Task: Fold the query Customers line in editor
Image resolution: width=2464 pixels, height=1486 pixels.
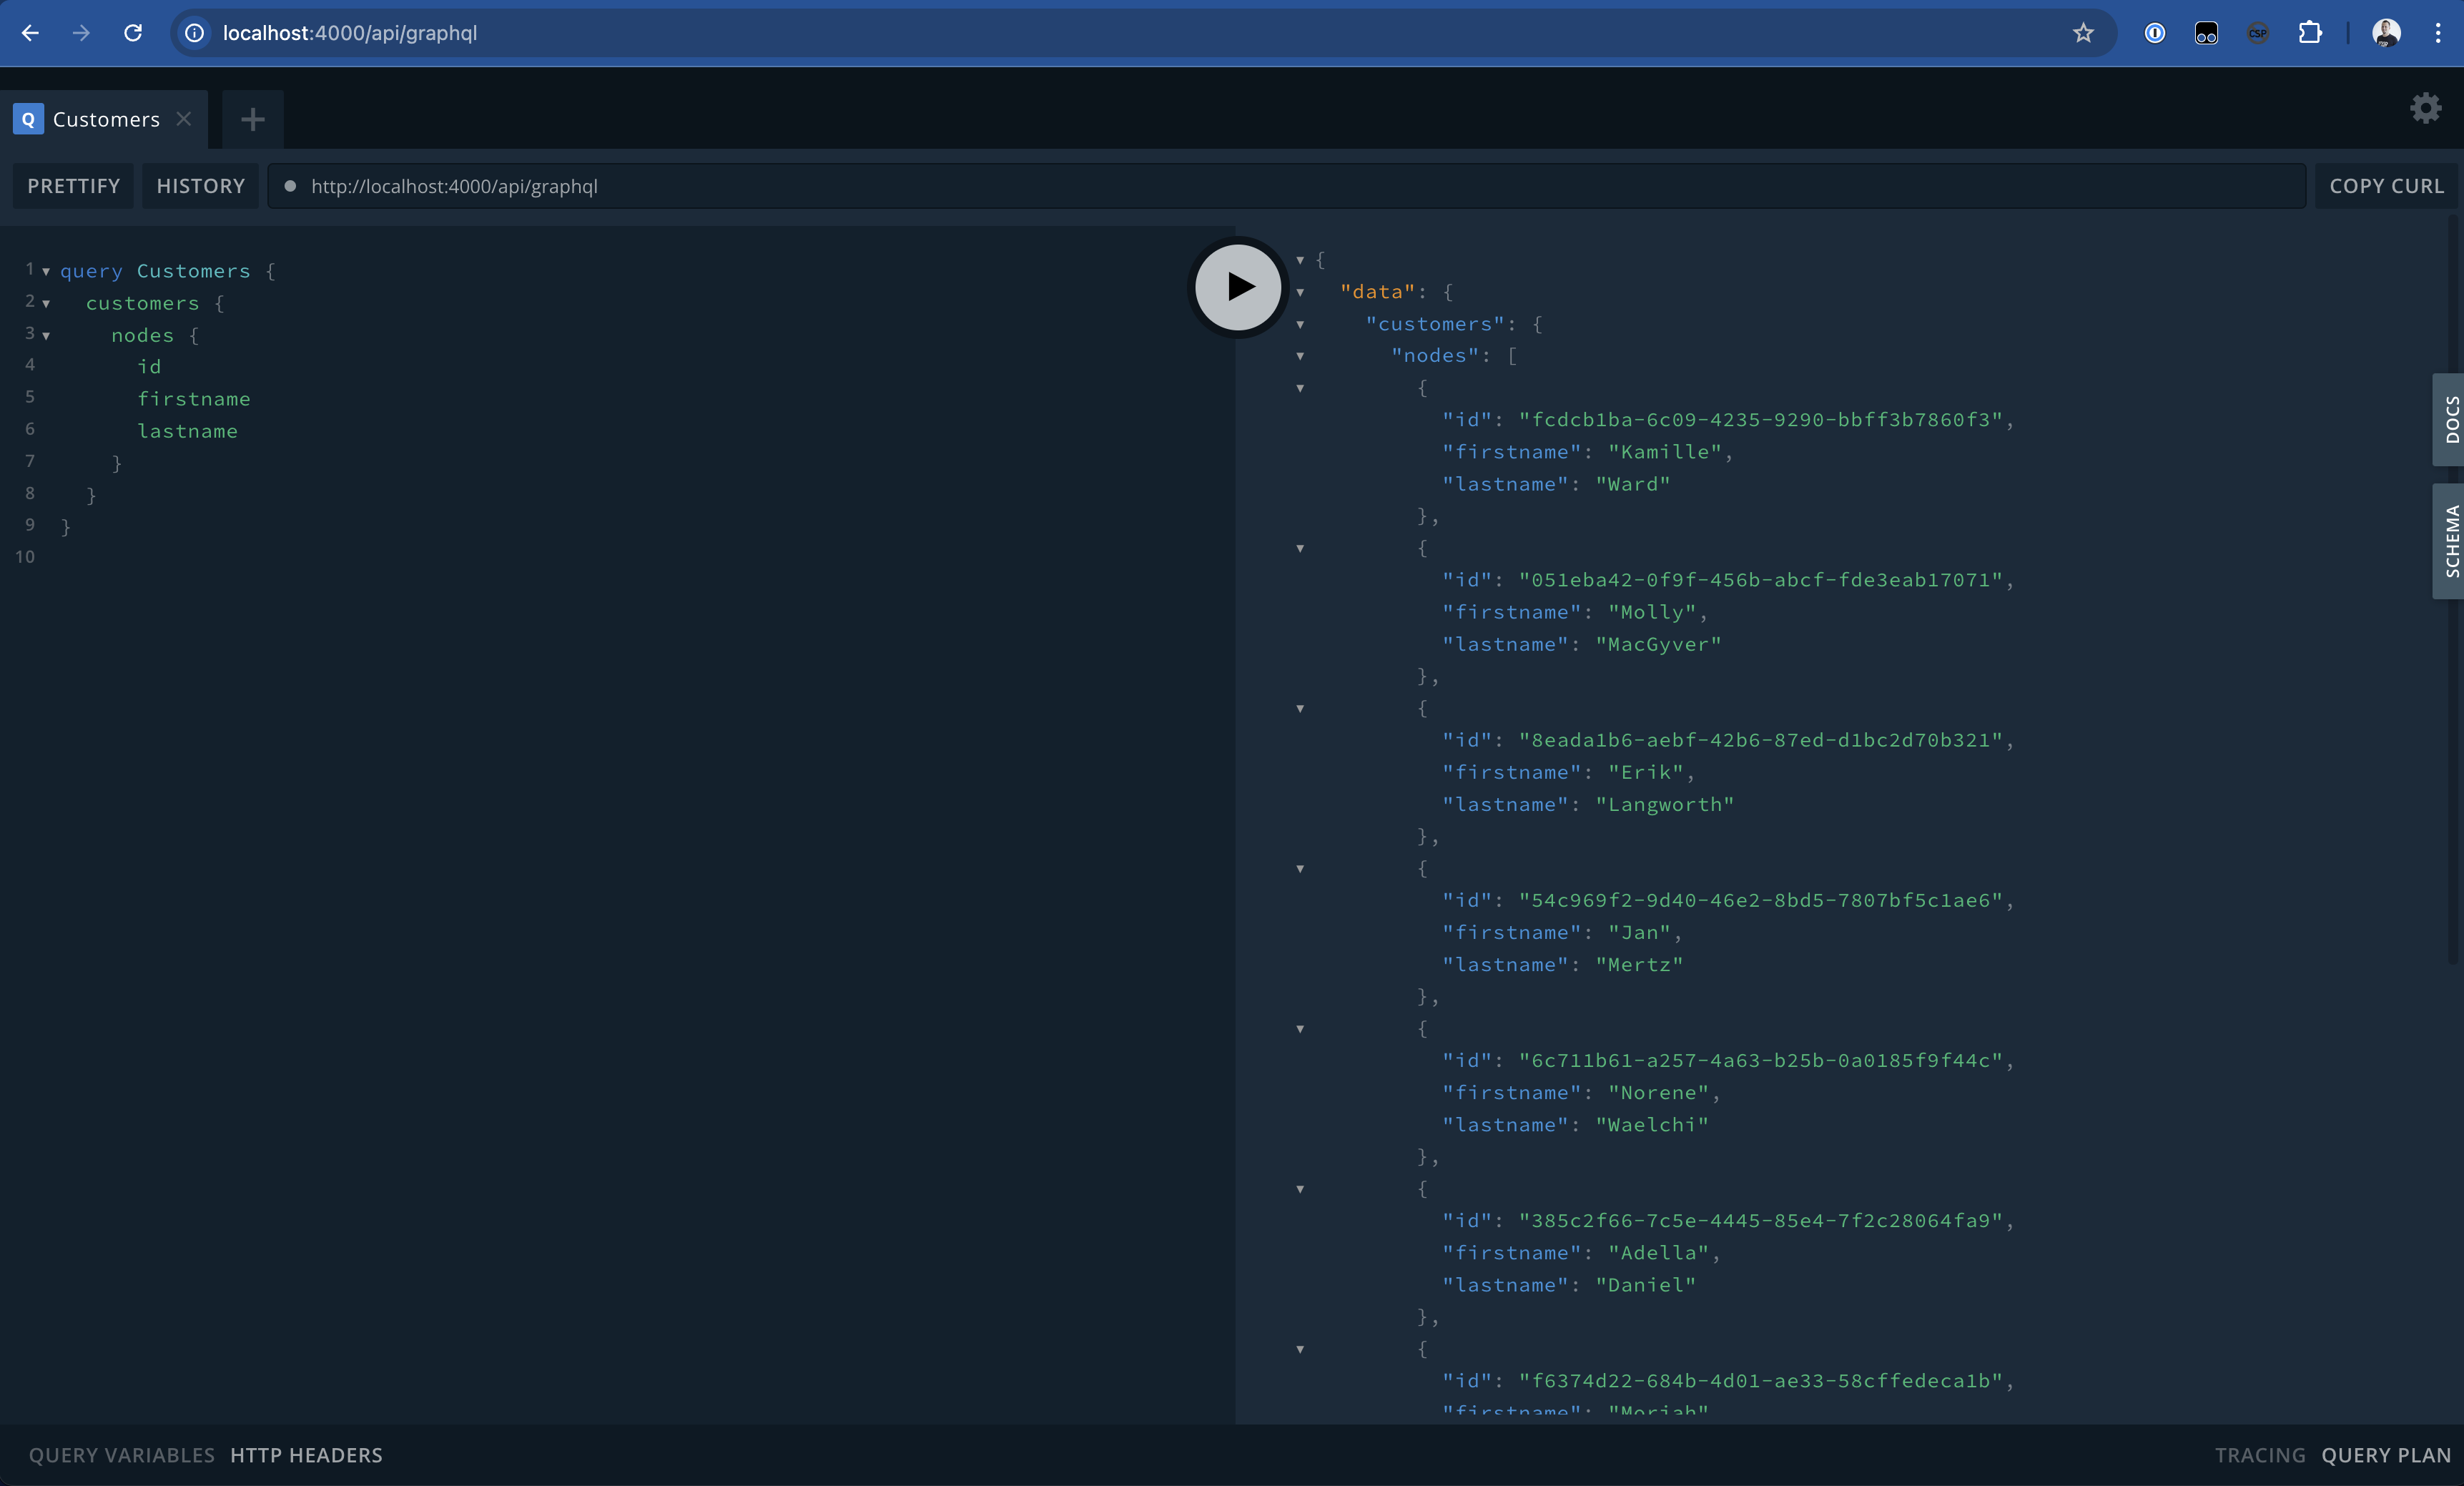Action: (x=46, y=271)
